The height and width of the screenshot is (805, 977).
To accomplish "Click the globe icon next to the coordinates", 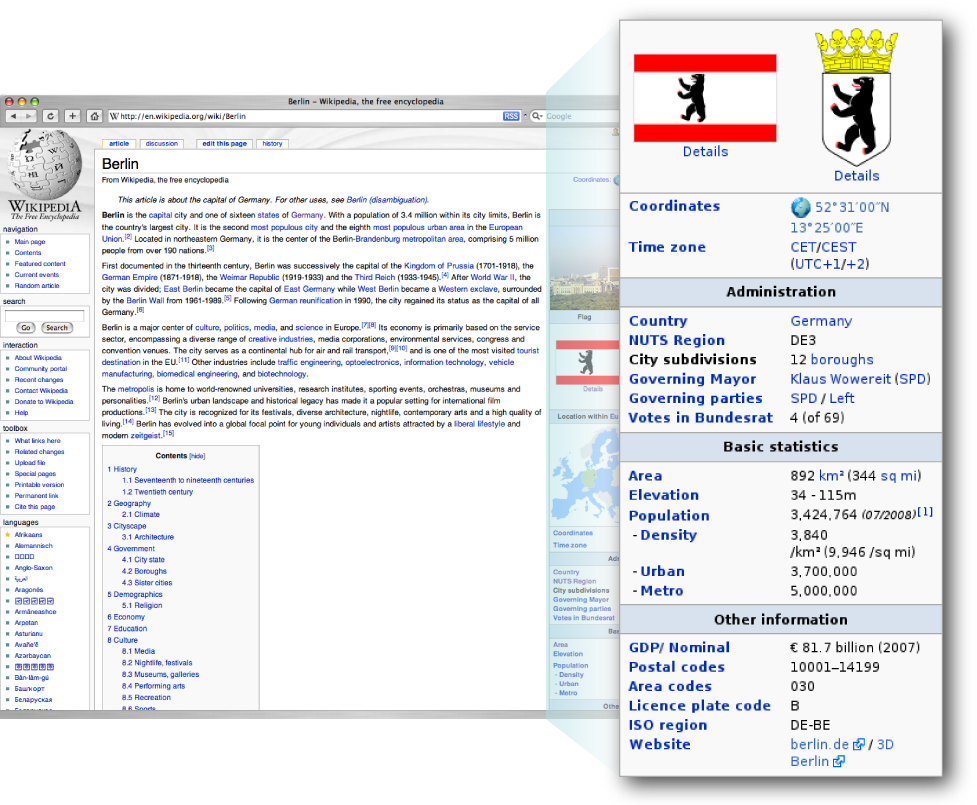I will (800, 207).
